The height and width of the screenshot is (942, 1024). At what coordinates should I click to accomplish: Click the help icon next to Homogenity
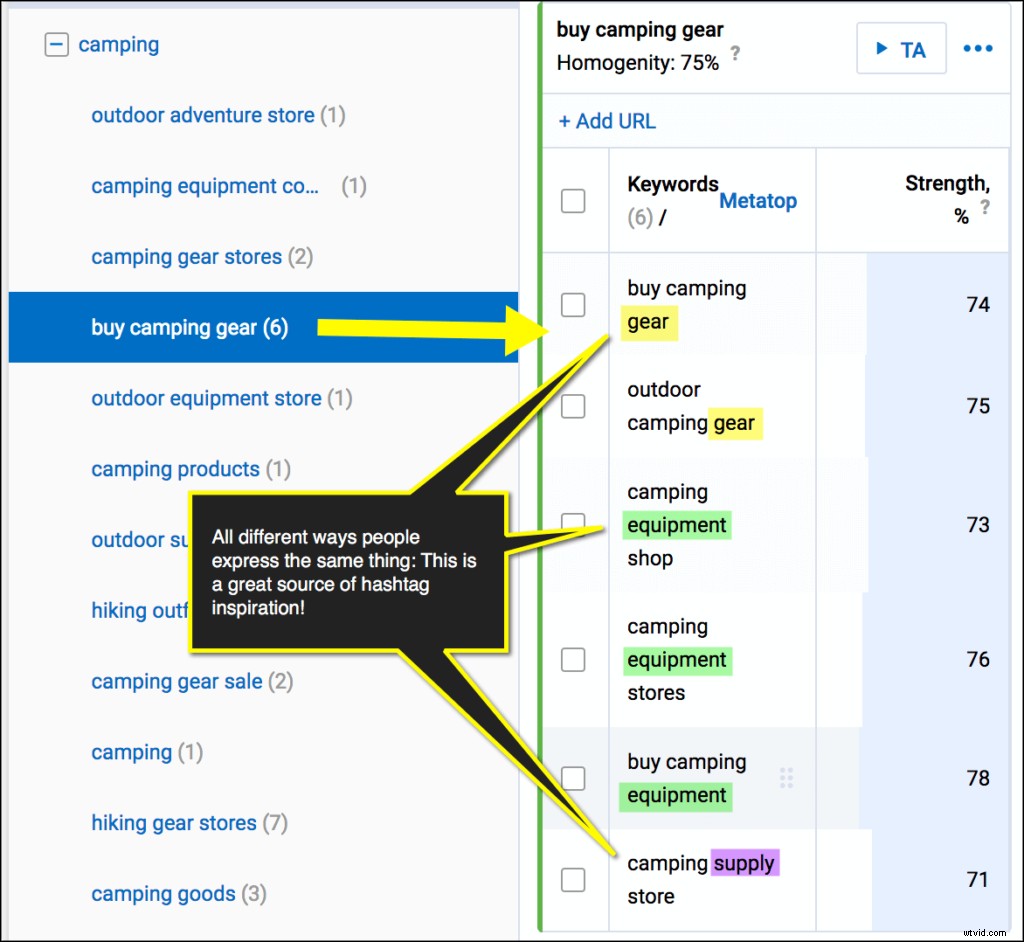[736, 54]
